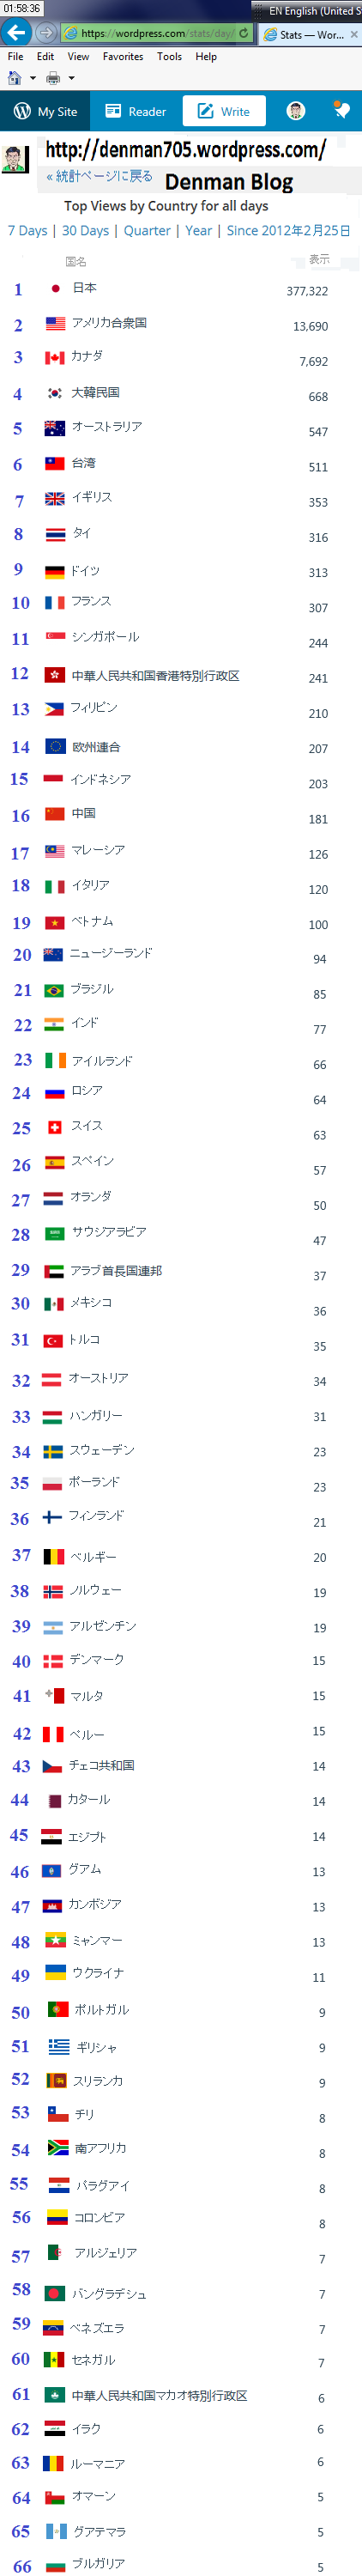Expand the Home button dropdown arrow

33,78
